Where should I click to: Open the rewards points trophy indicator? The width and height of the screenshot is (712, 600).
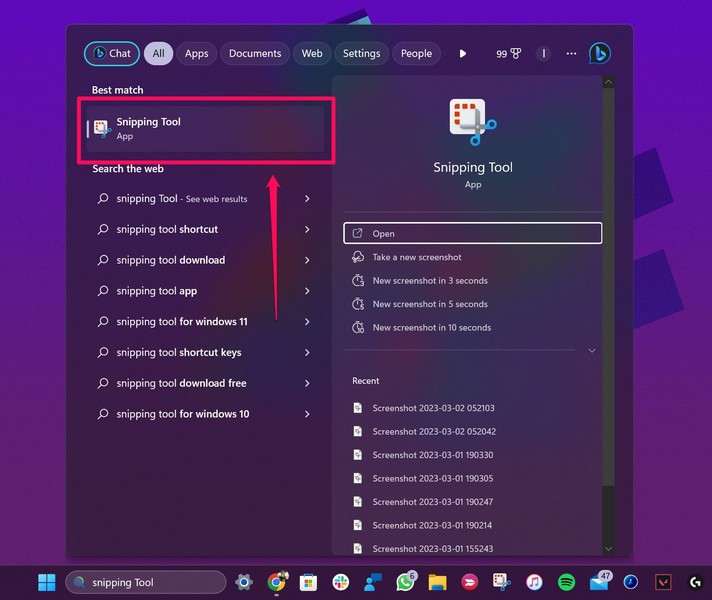pos(509,54)
